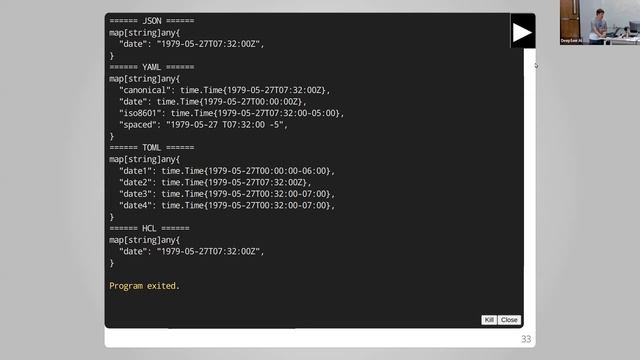640x360 pixels.
Task: Click the YAML "date" line ending in 00:00:00Z
Action: click(x=213, y=102)
